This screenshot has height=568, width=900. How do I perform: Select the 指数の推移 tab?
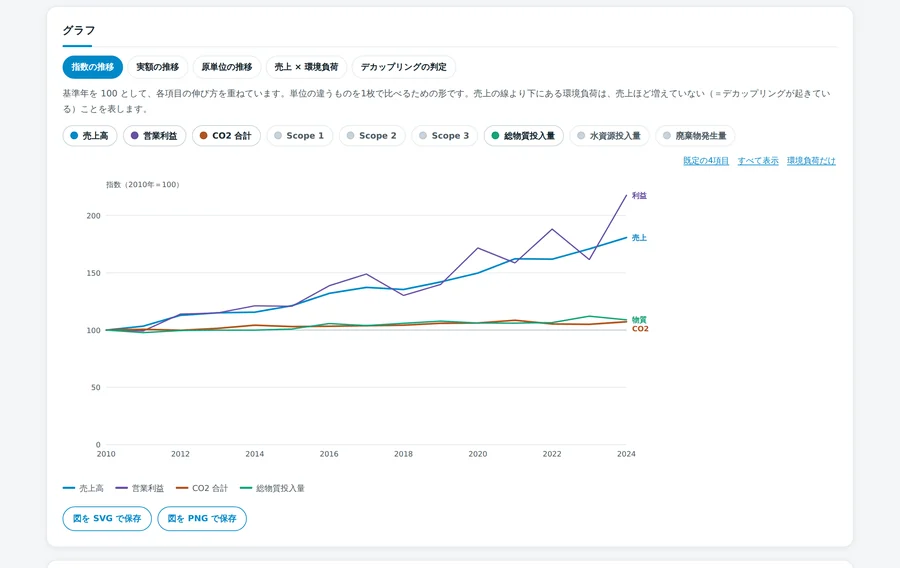(92, 67)
